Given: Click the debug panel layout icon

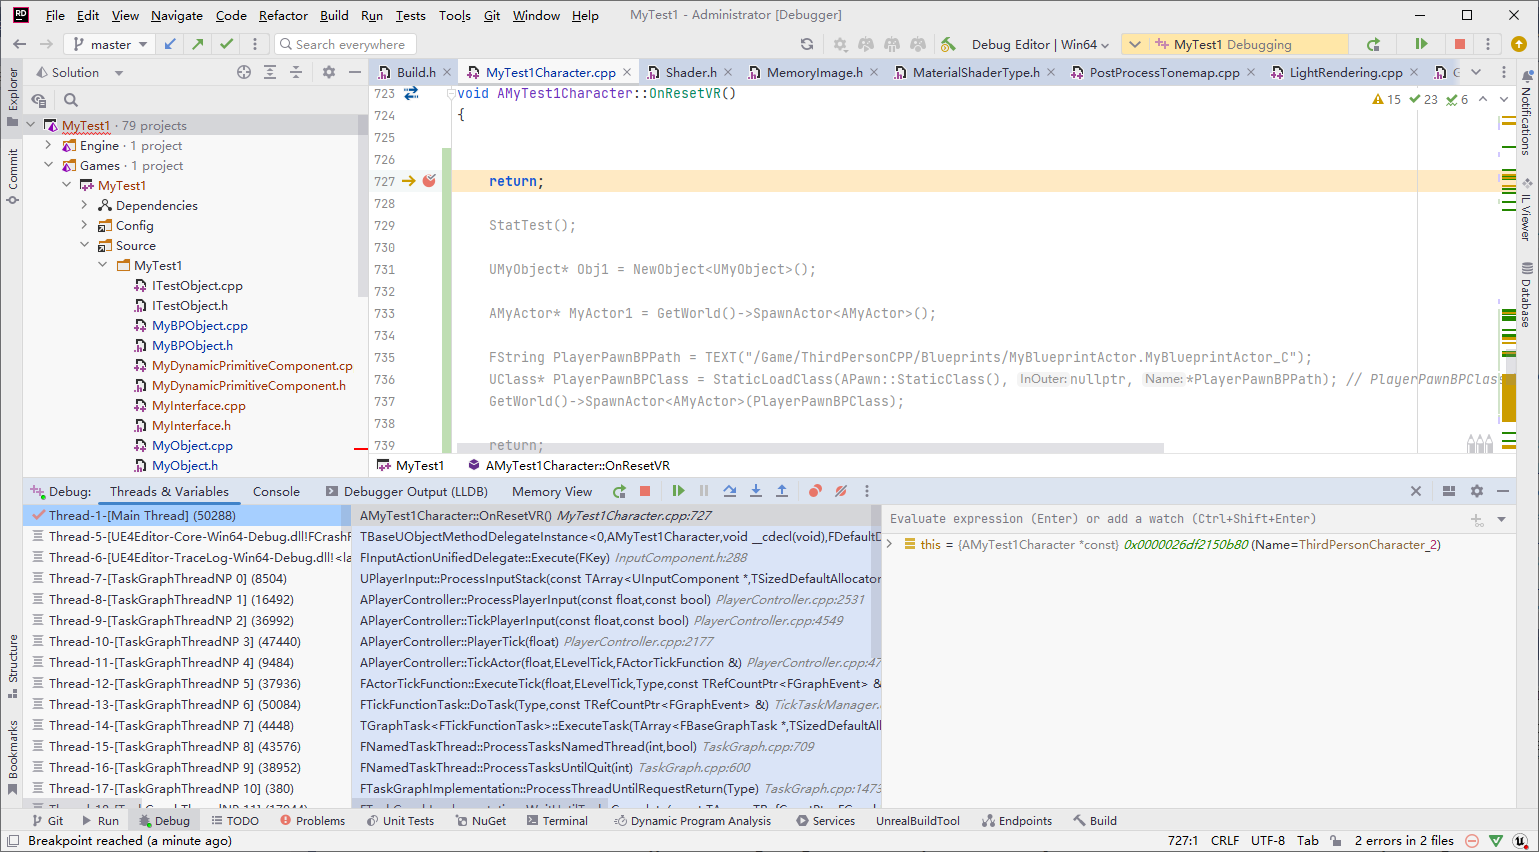Looking at the screenshot, I should pyautogui.click(x=1449, y=491).
